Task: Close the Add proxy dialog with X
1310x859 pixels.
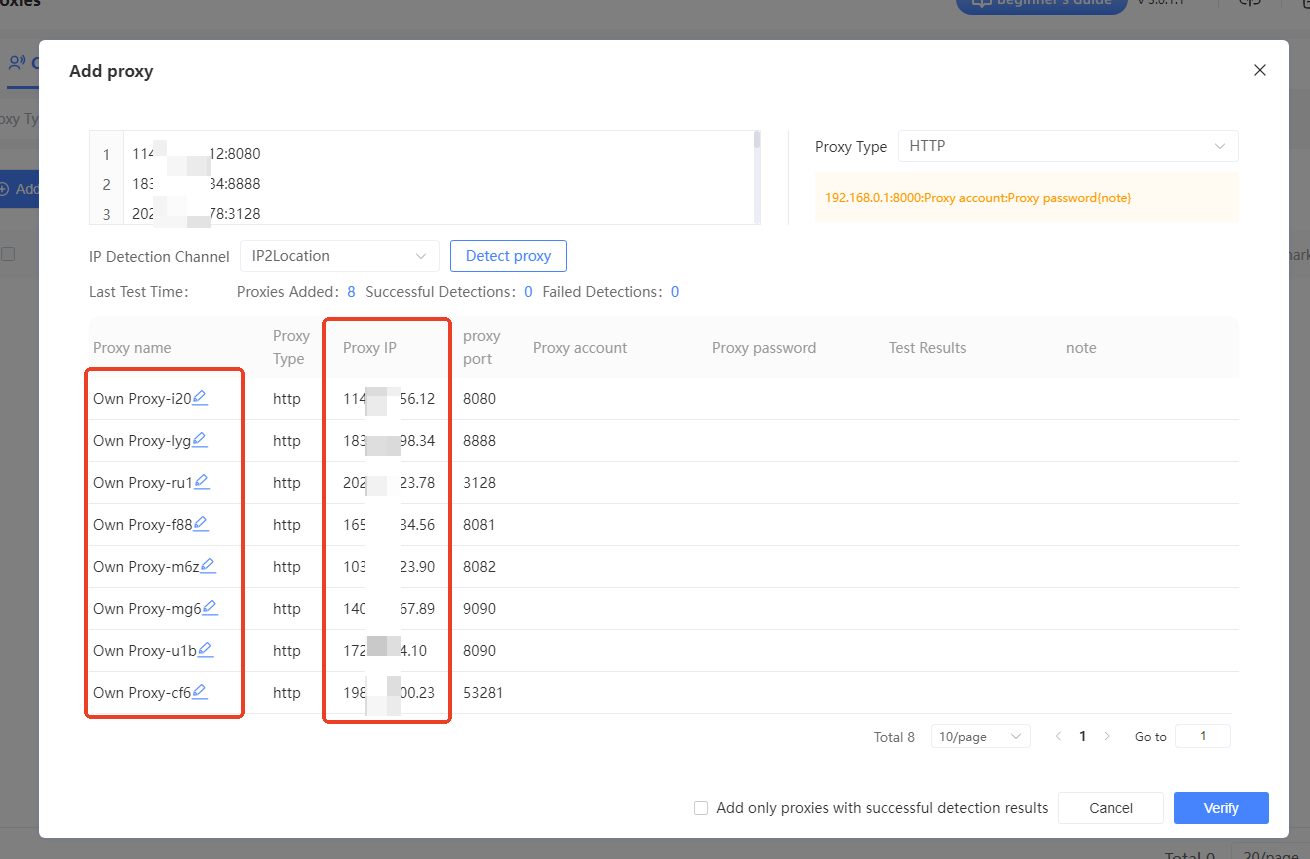Action: click(x=1259, y=70)
